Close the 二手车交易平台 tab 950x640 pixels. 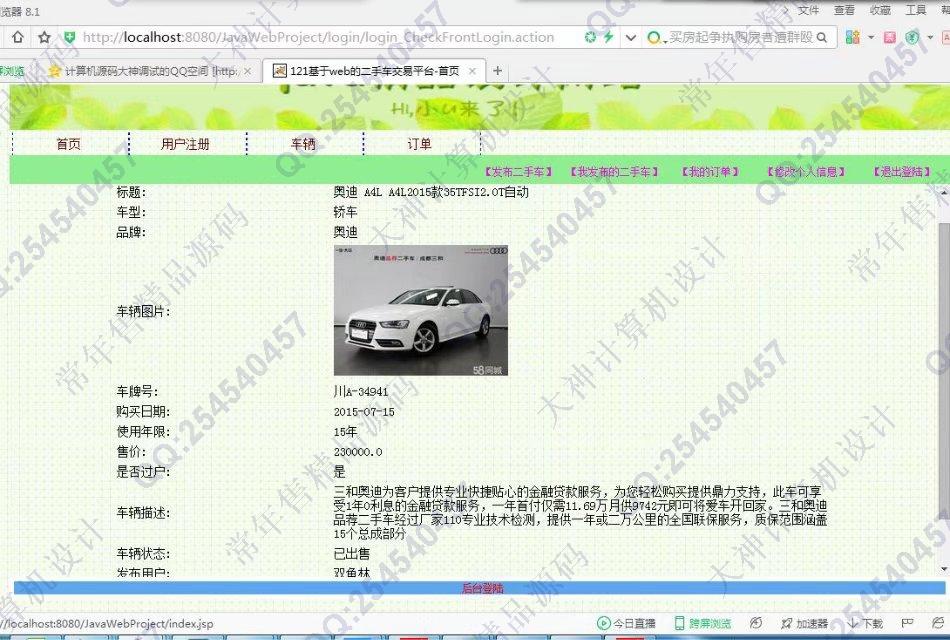coord(473,71)
